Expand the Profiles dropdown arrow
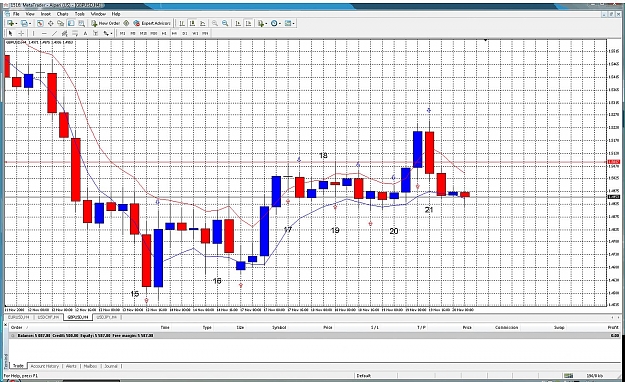The height and width of the screenshot is (382, 625). 30,24
